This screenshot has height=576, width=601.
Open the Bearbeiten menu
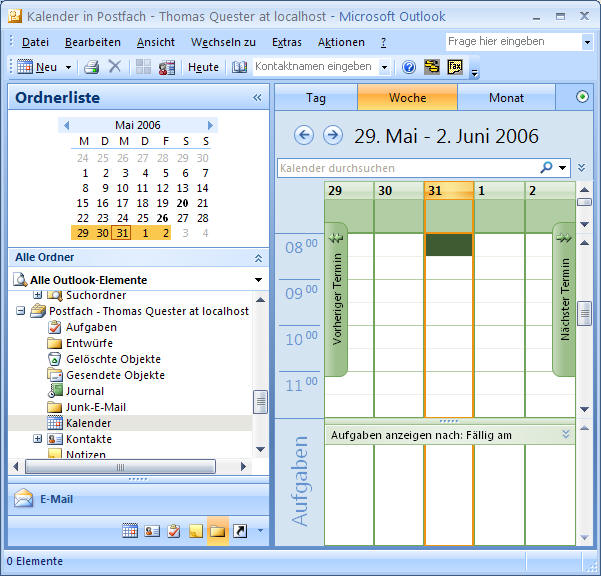coord(93,42)
